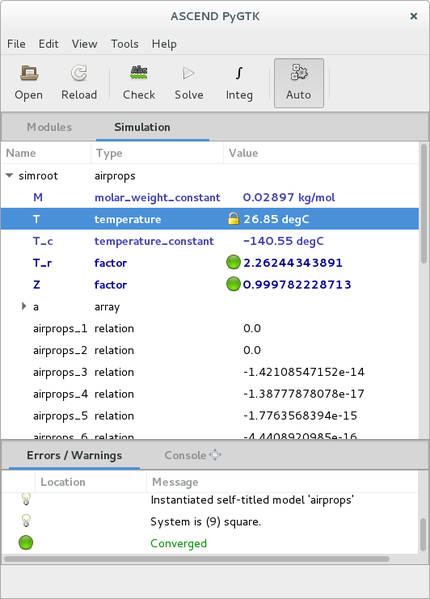Select the M molar_weight_constant row
The image size is (430, 599).
click(210, 197)
